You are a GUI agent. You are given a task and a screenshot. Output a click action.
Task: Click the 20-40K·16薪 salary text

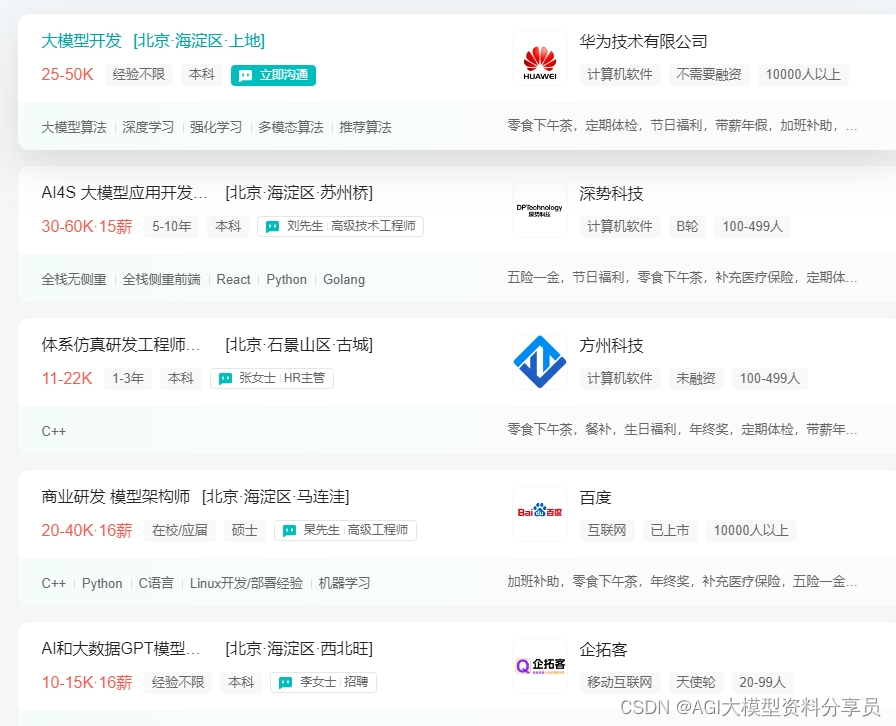87,531
